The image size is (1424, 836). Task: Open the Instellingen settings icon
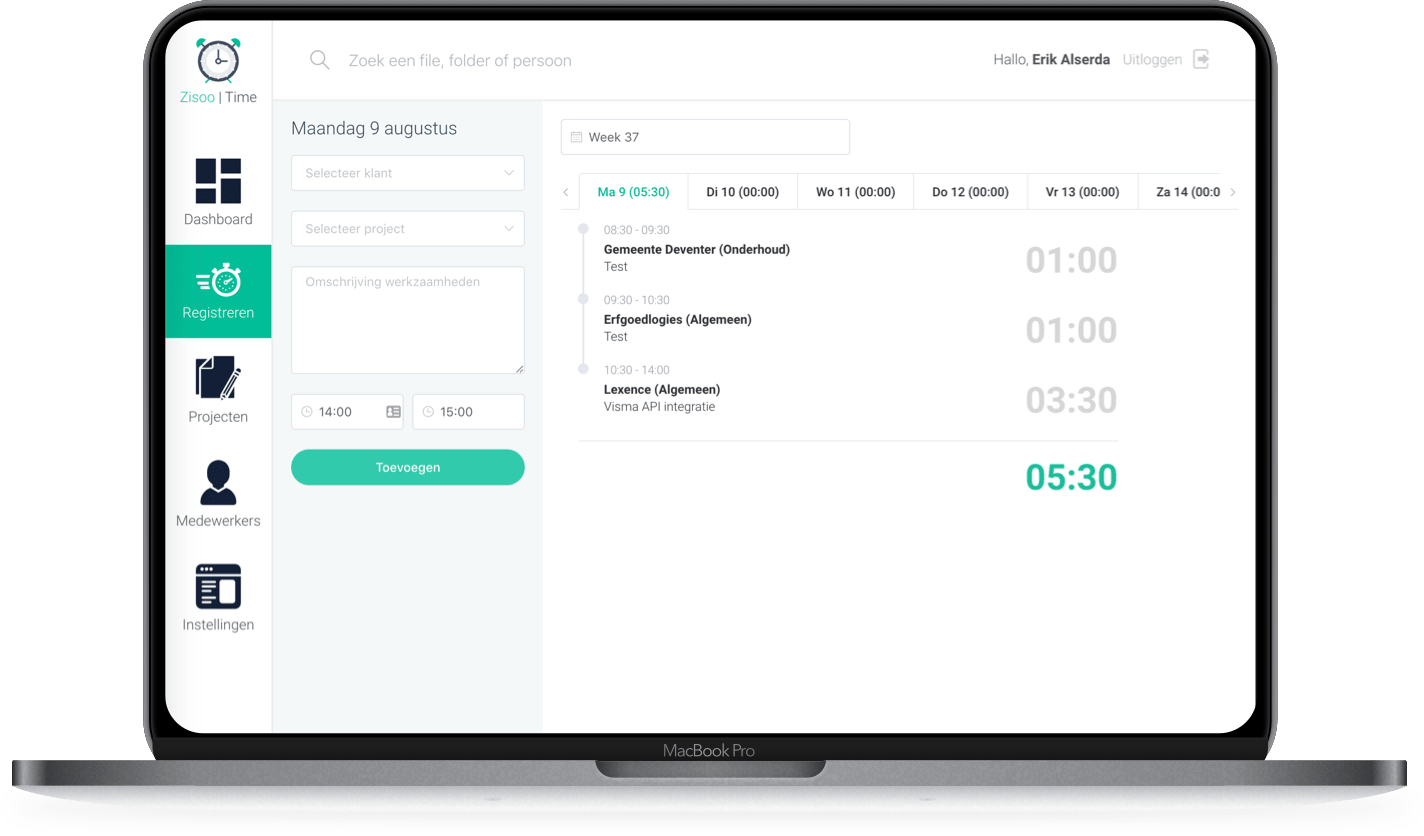218,587
